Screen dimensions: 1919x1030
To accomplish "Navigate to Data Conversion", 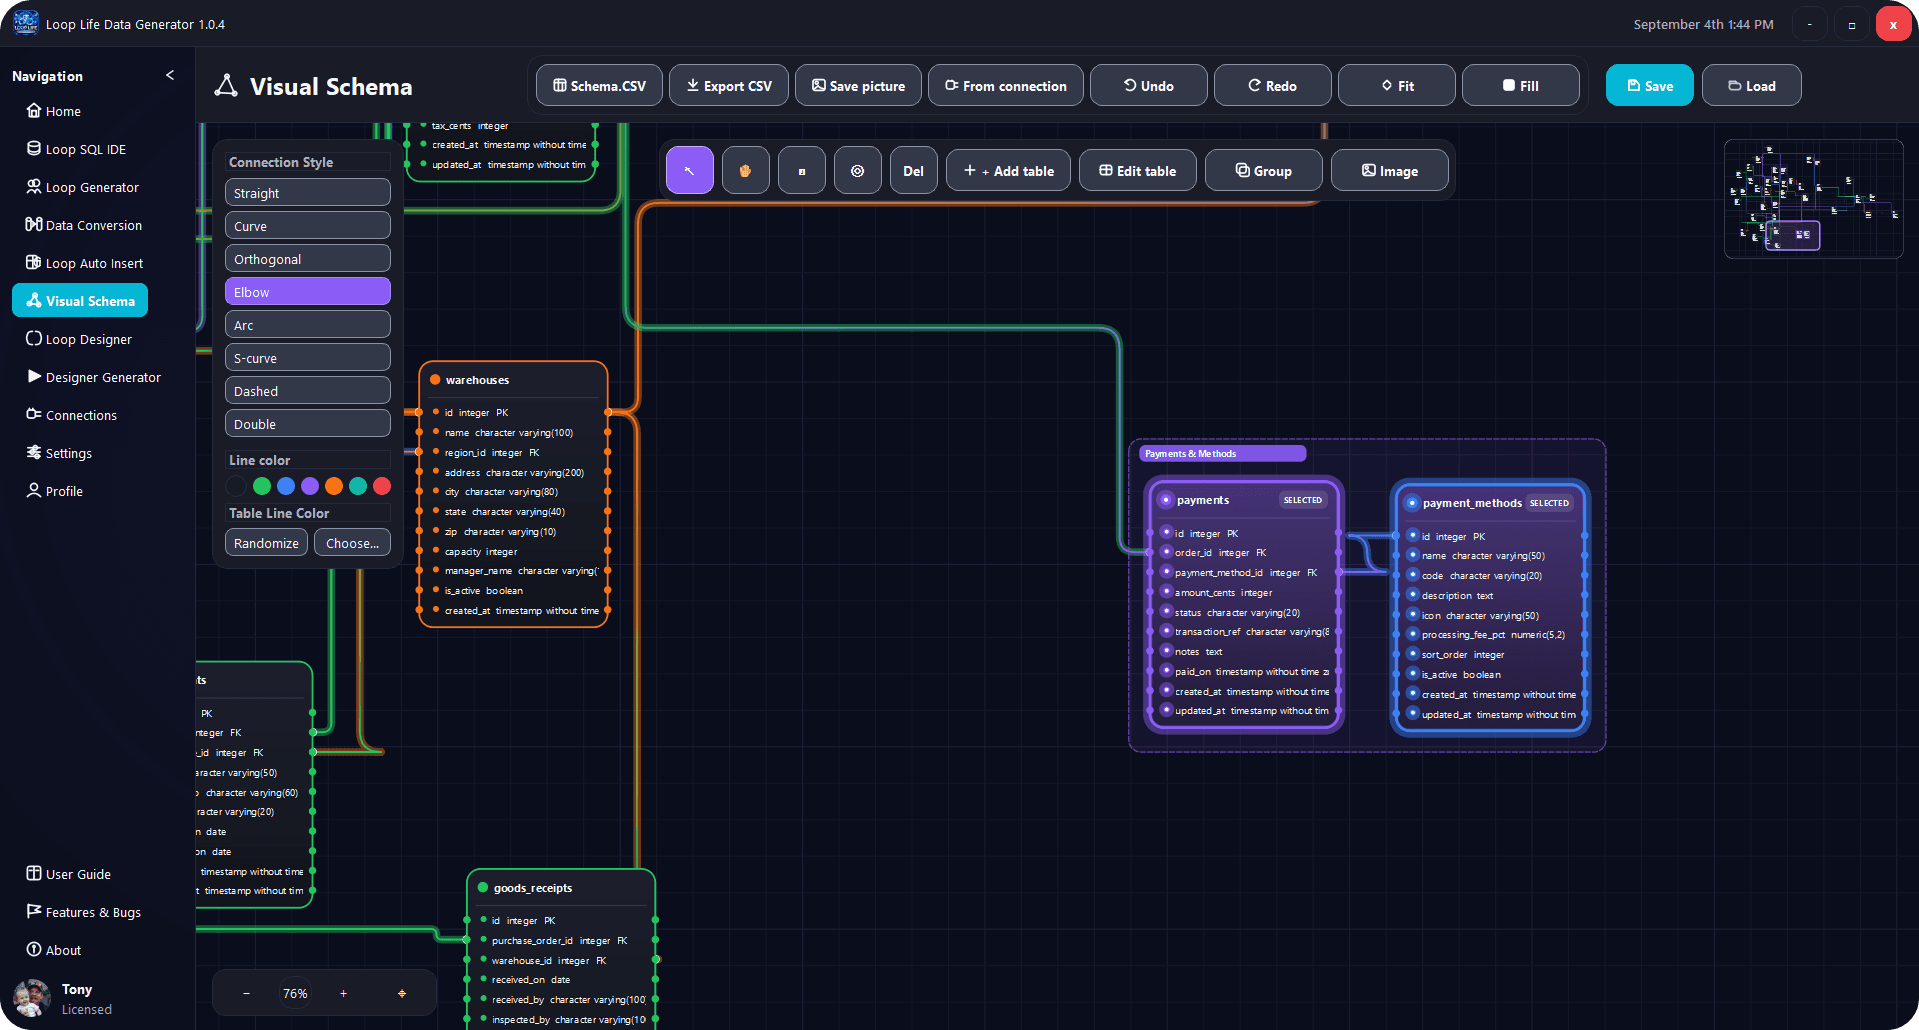I will (x=84, y=225).
